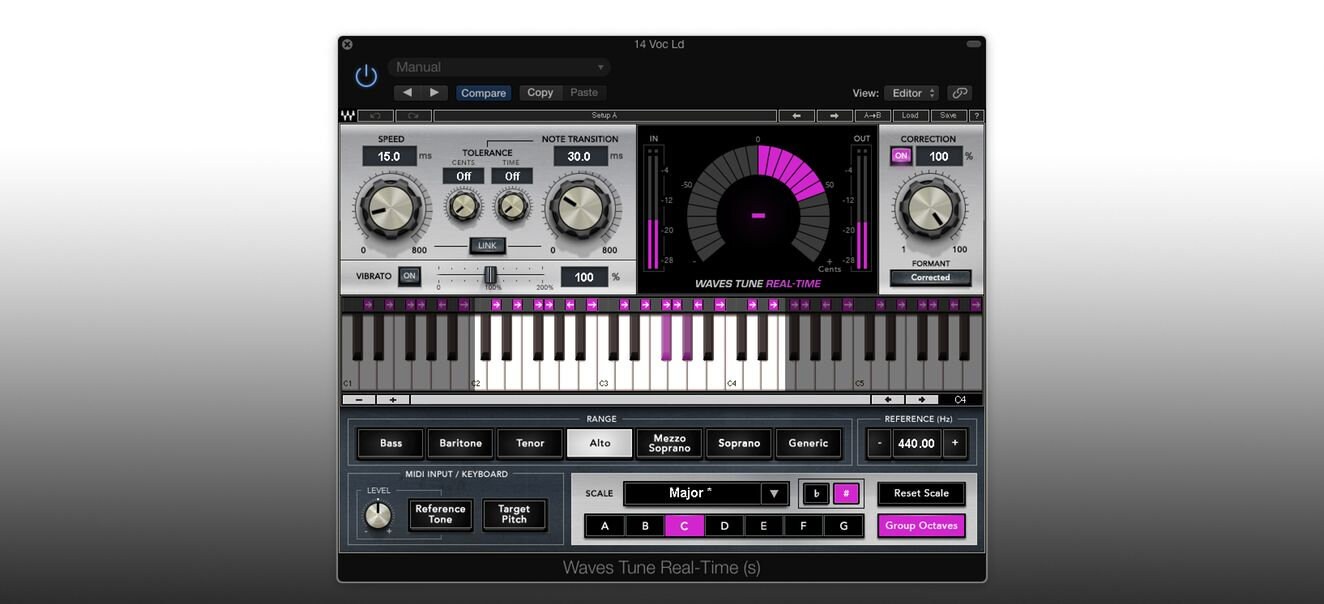The image size is (1324, 604).
Task: Go to the previous preset arrow
Action: pos(408,92)
